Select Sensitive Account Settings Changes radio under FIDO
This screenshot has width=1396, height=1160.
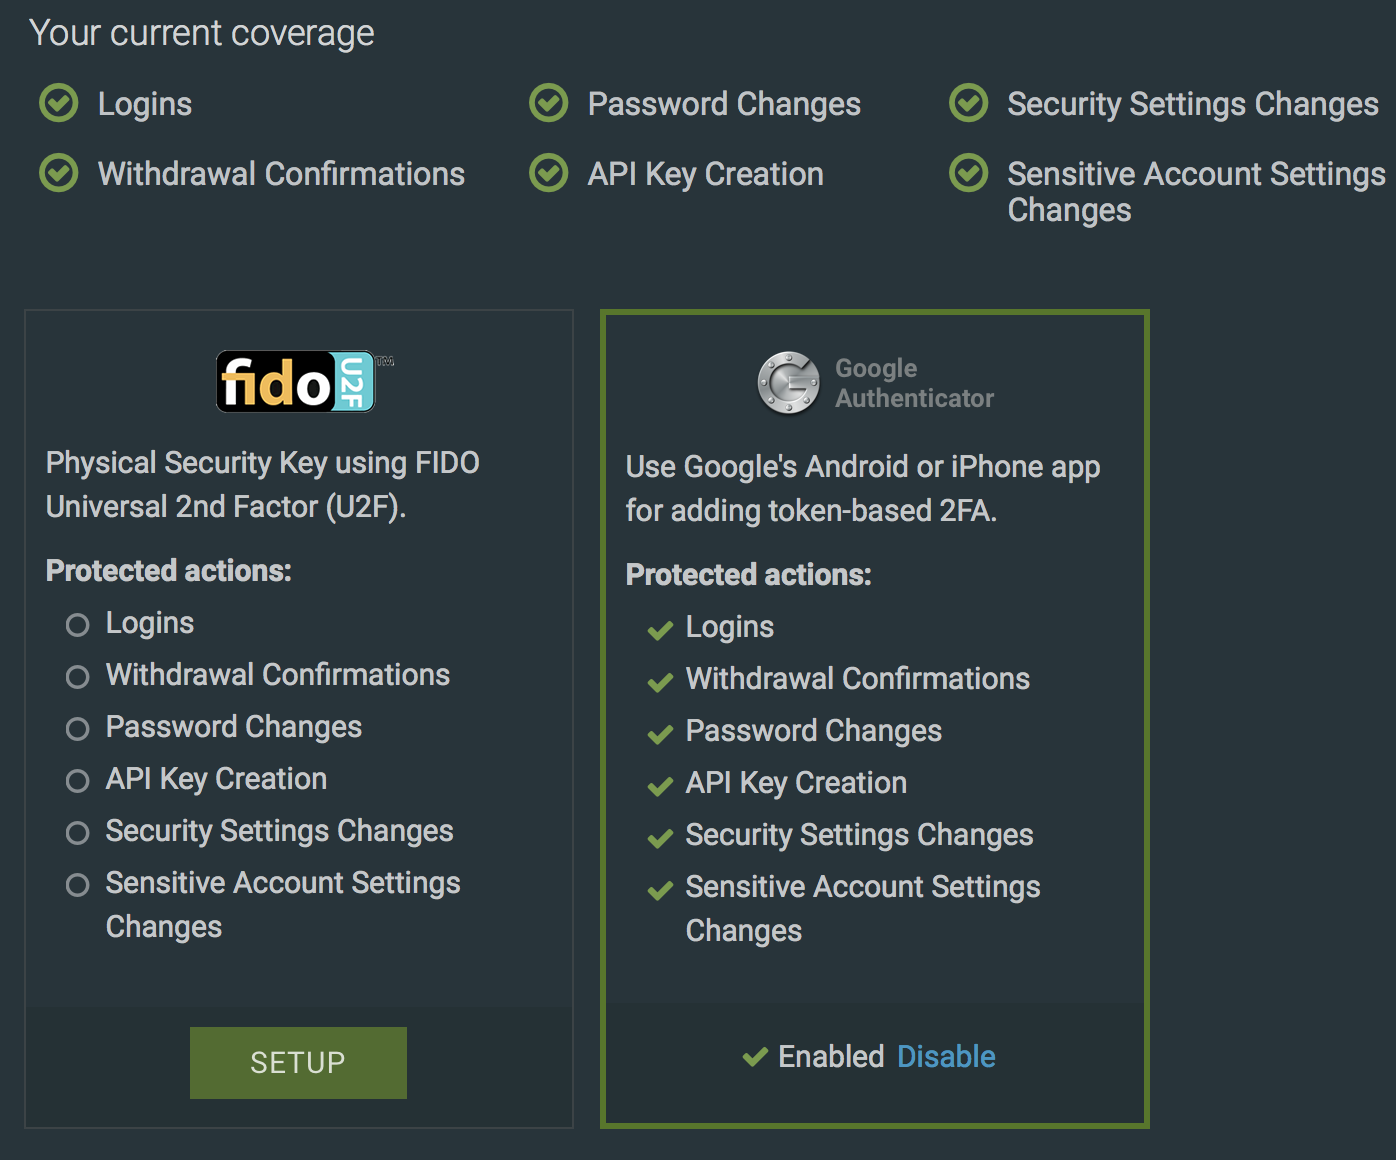click(x=77, y=885)
